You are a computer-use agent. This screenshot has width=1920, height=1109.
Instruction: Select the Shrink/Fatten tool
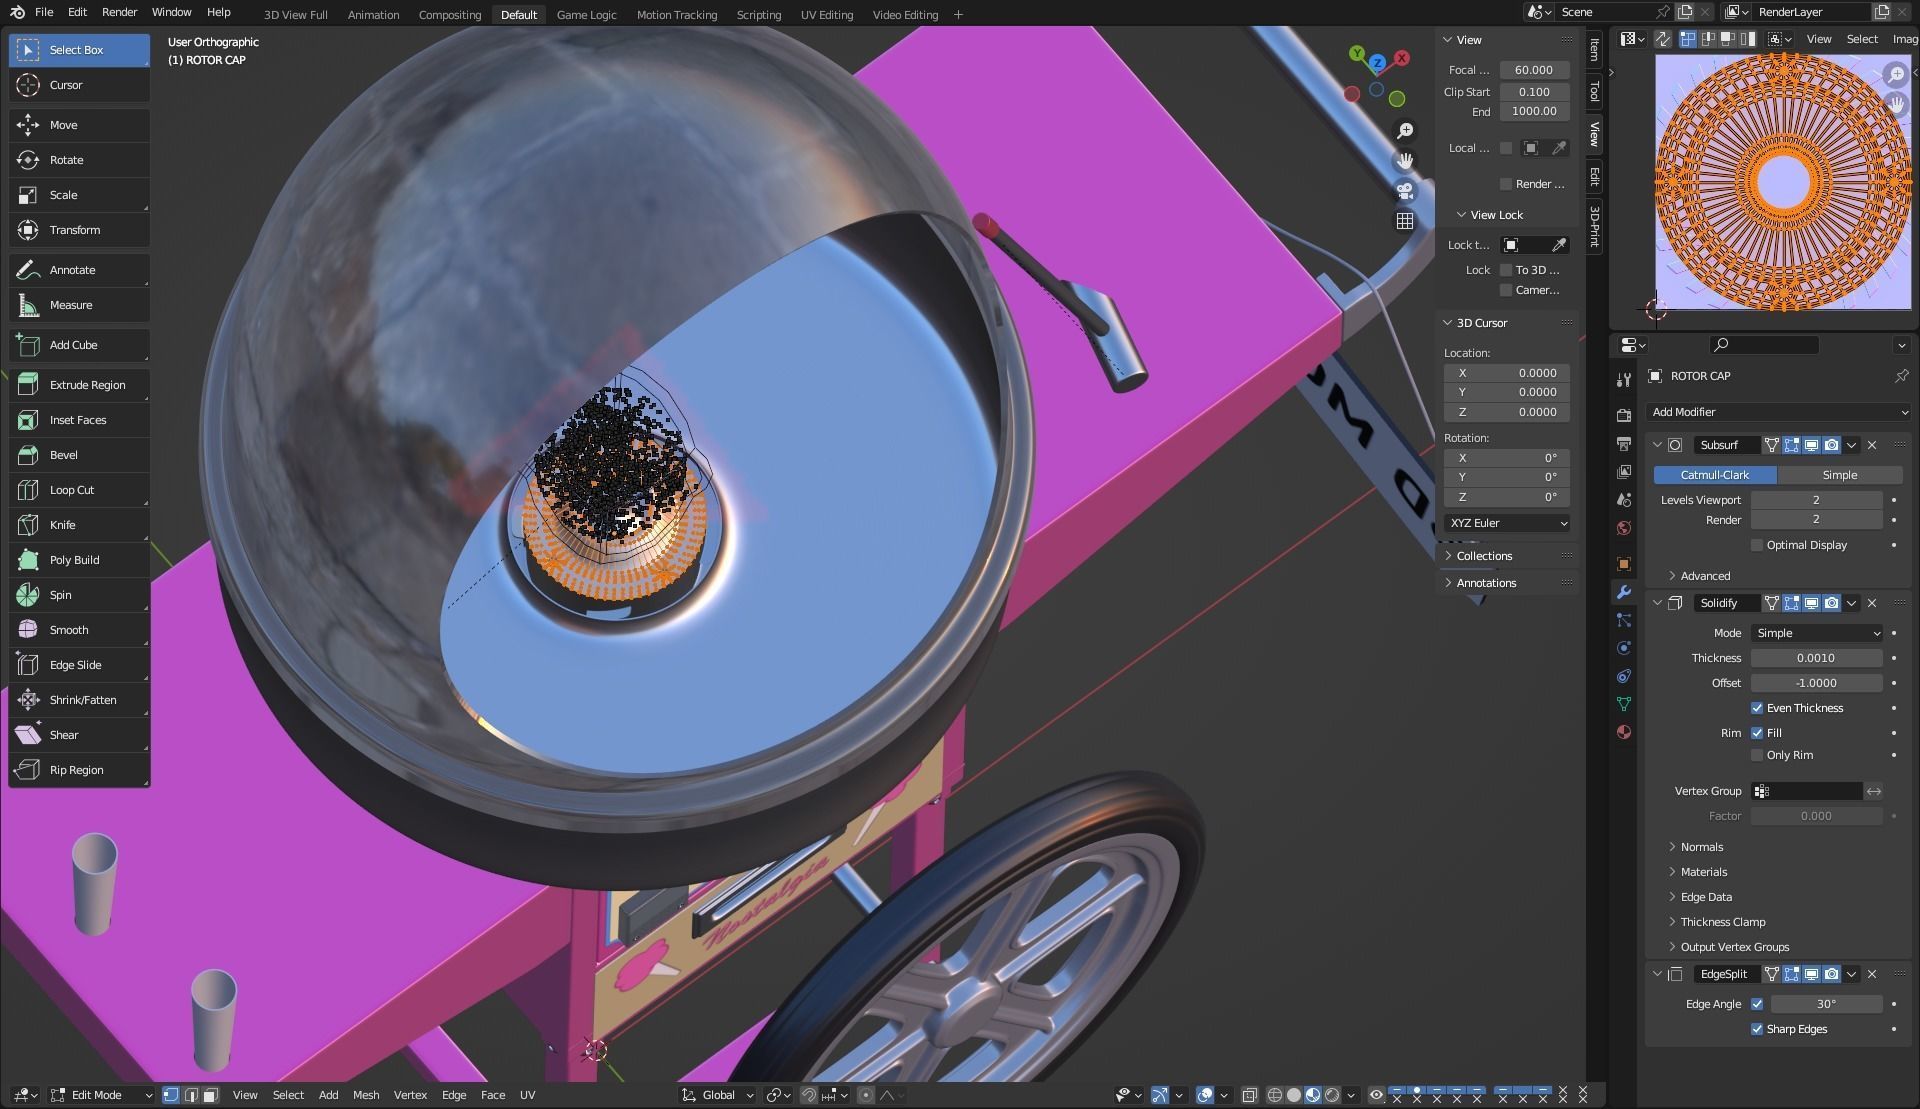(x=79, y=700)
